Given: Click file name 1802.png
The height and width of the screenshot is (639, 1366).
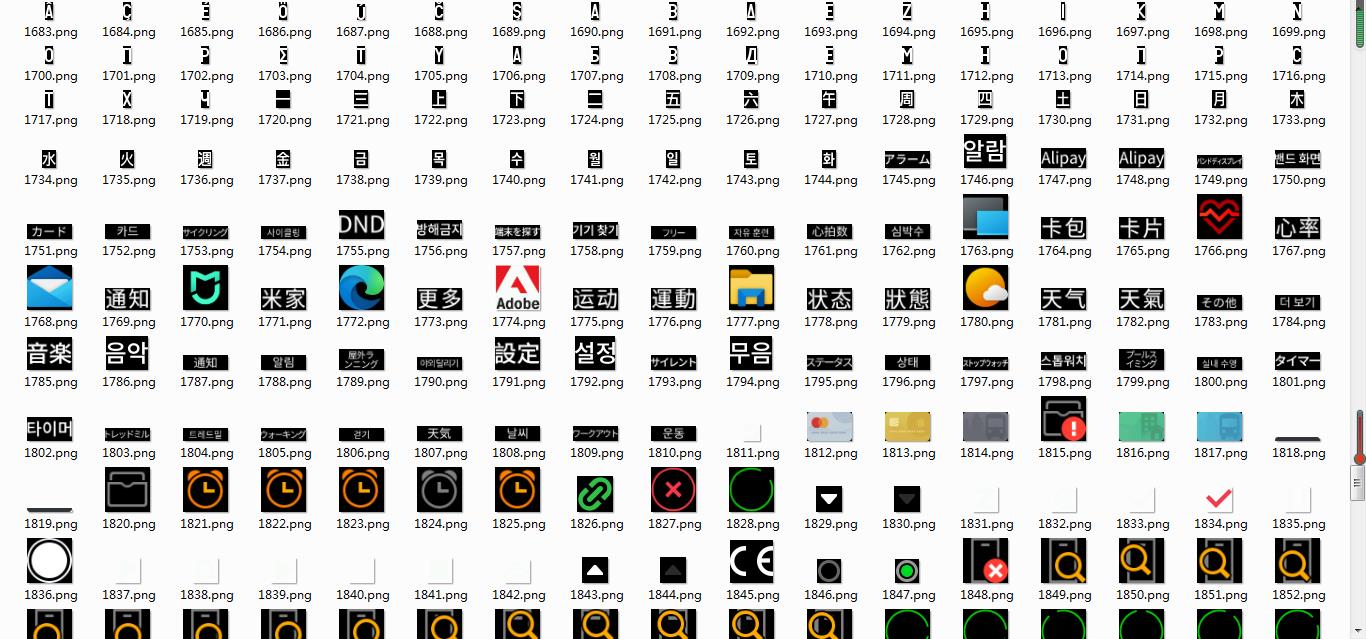Looking at the screenshot, I should (x=50, y=453).
